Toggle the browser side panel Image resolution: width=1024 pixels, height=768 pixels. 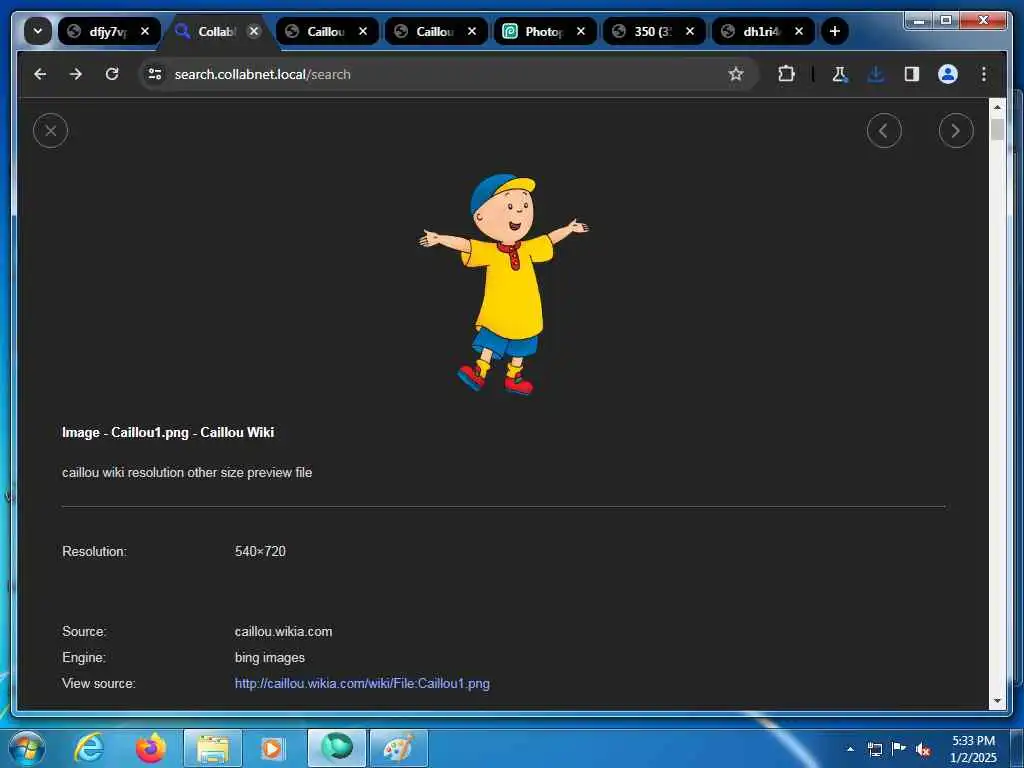(912, 74)
